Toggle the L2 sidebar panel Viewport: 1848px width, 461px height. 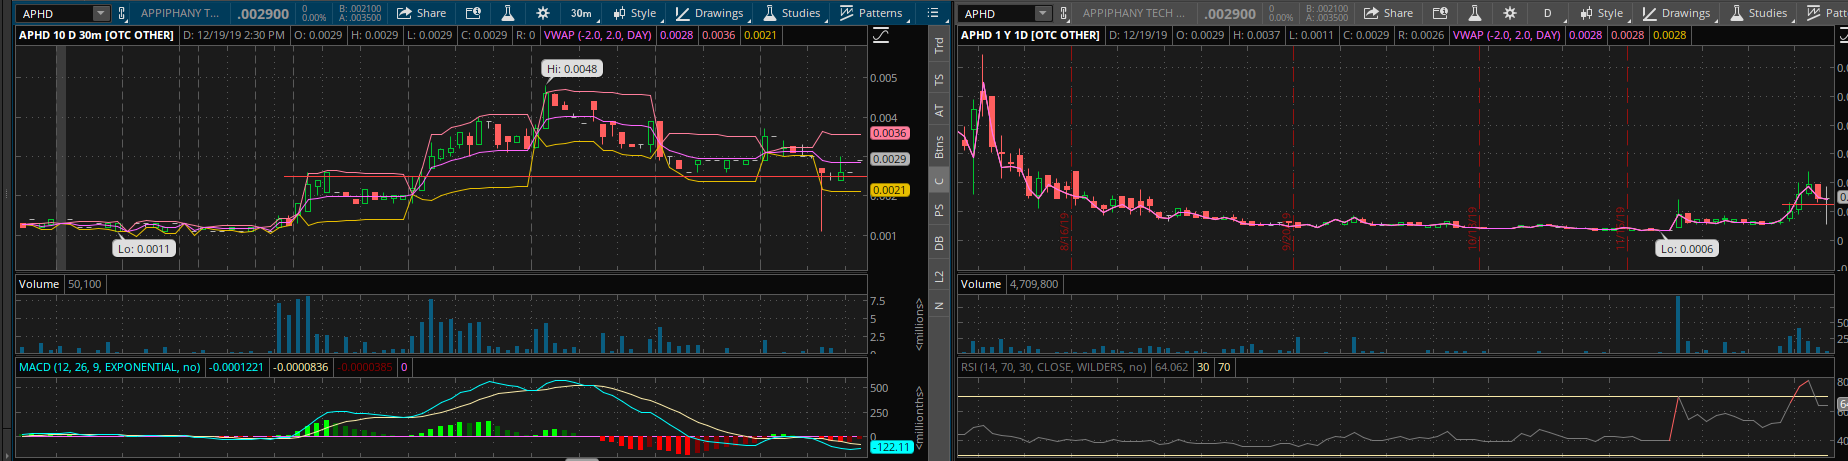point(939,275)
